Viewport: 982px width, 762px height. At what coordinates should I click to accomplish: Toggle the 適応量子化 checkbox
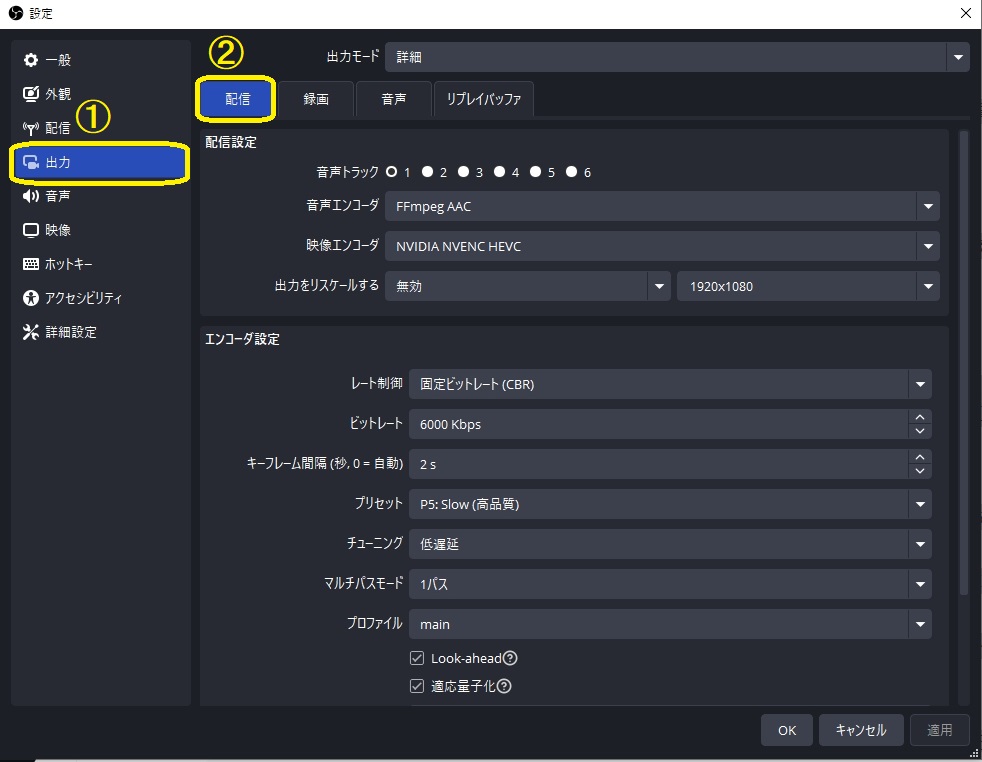(417, 686)
